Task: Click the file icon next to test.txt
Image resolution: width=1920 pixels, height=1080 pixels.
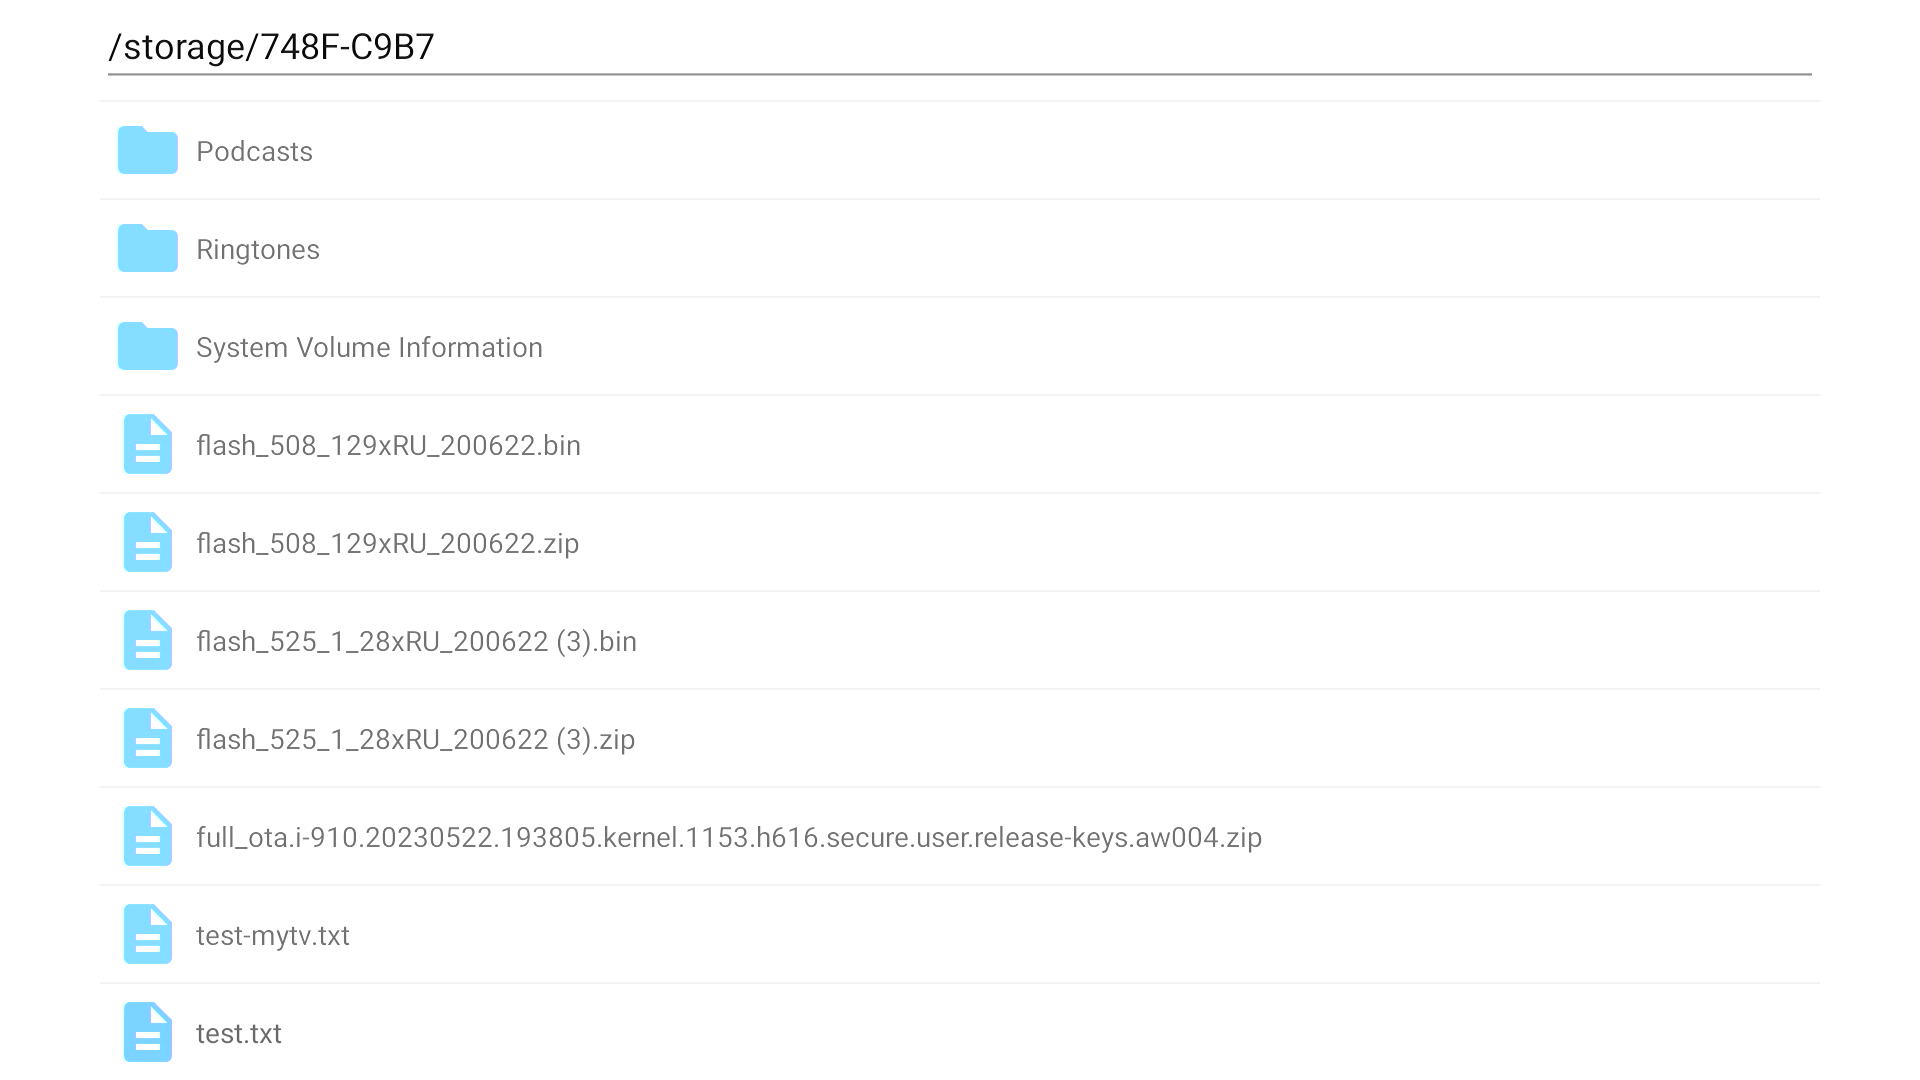Action: (x=148, y=1032)
